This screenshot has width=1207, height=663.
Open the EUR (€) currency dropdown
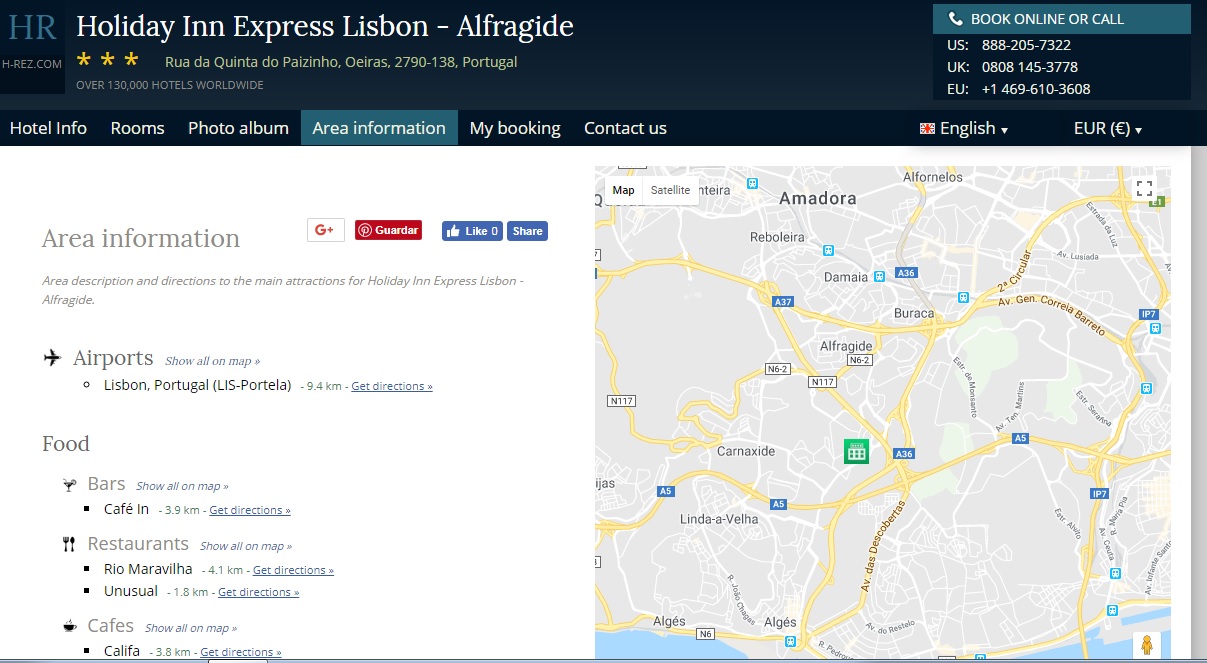(x=1107, y=128)
